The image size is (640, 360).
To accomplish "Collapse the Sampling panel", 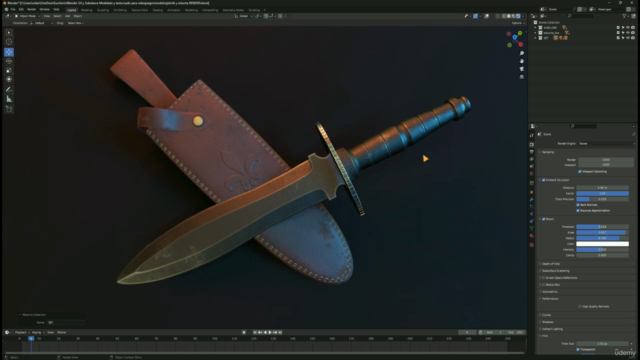I will [x=547, y=152].
